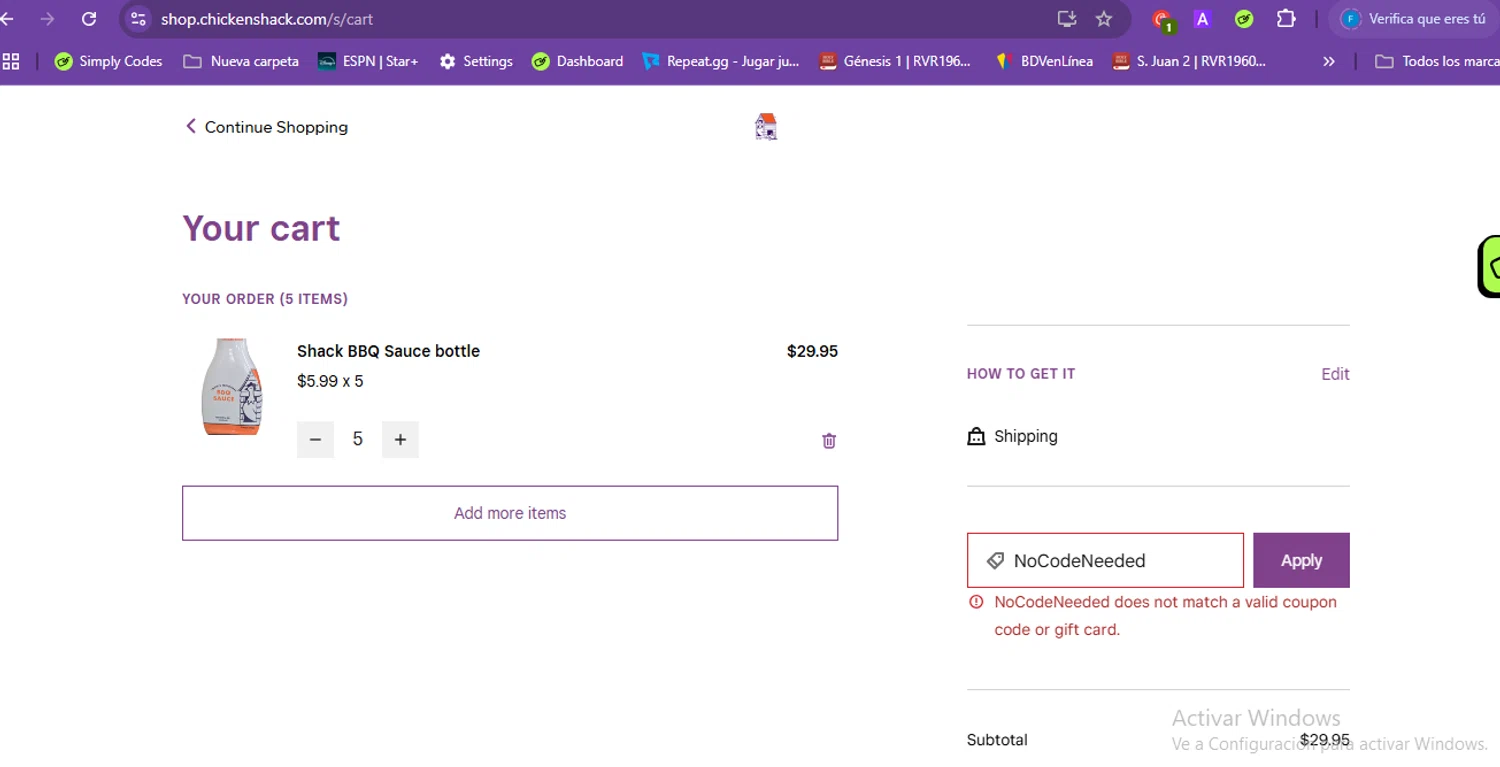Click the $5.99 x 5 price text
Viewport: 1500px width, 767px height.
[330, 381]
